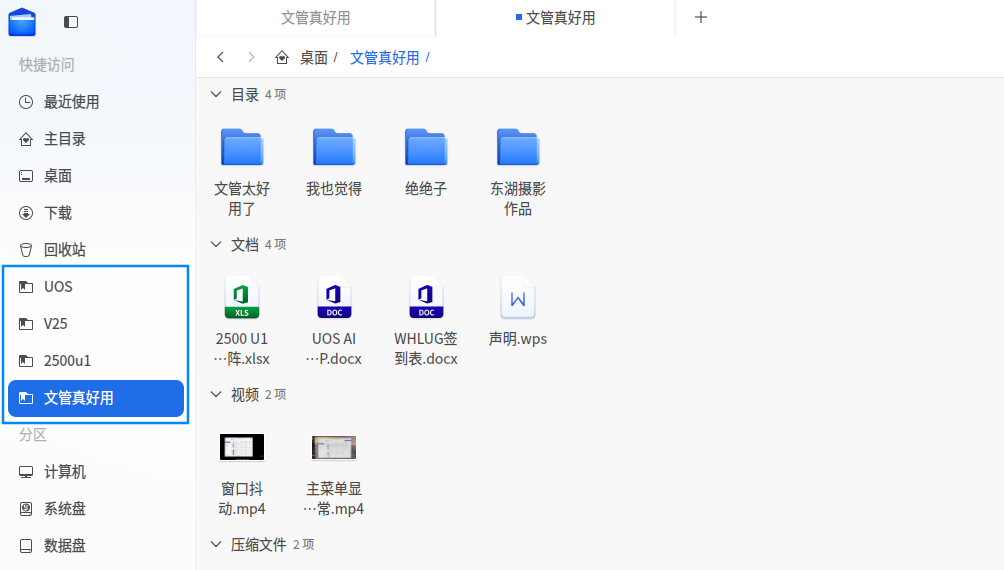Screen dimensions: 1004x570
Task: Collapse the 目录 group
Action: tap(216, 94)
